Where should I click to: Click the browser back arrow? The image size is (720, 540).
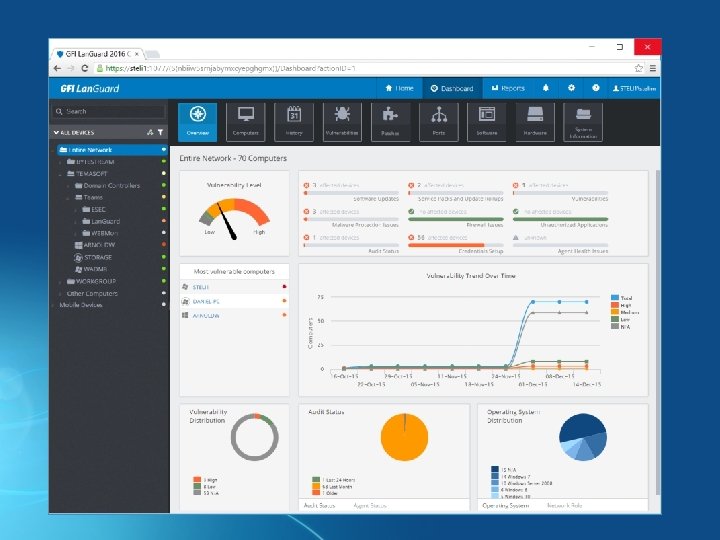click(x=57, y=68)
